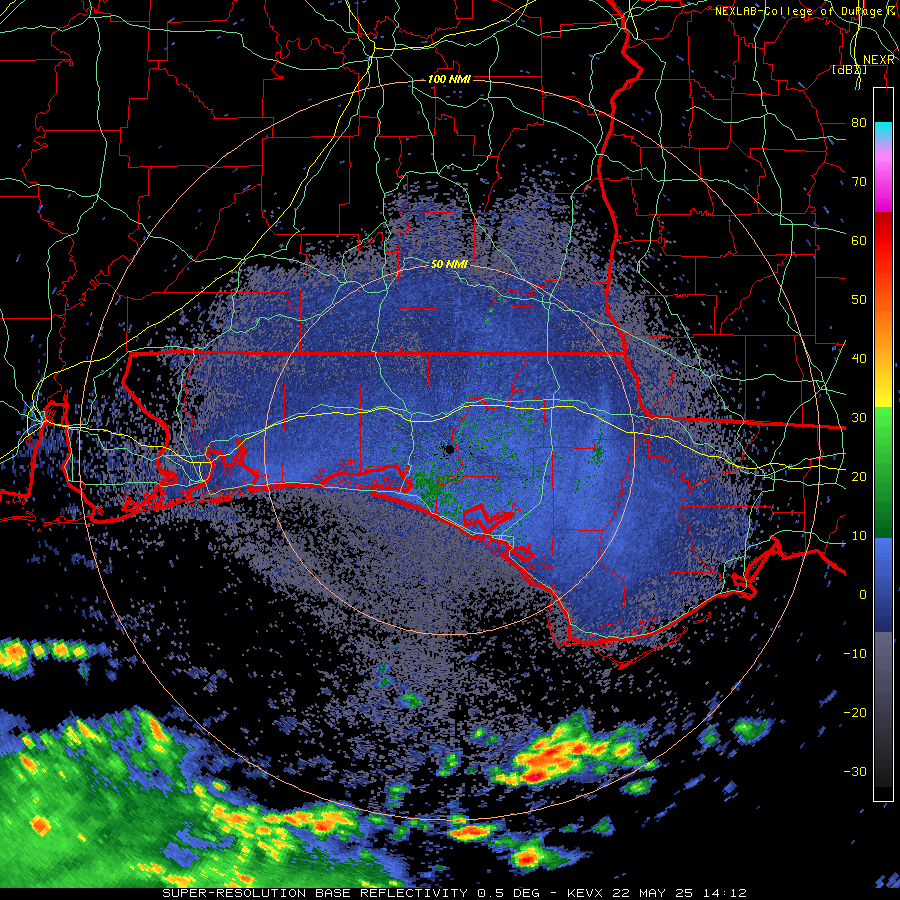Click the 20 value on the dBZ scale
This screenshot has height=900, width=900.
[x=859, y=476]
